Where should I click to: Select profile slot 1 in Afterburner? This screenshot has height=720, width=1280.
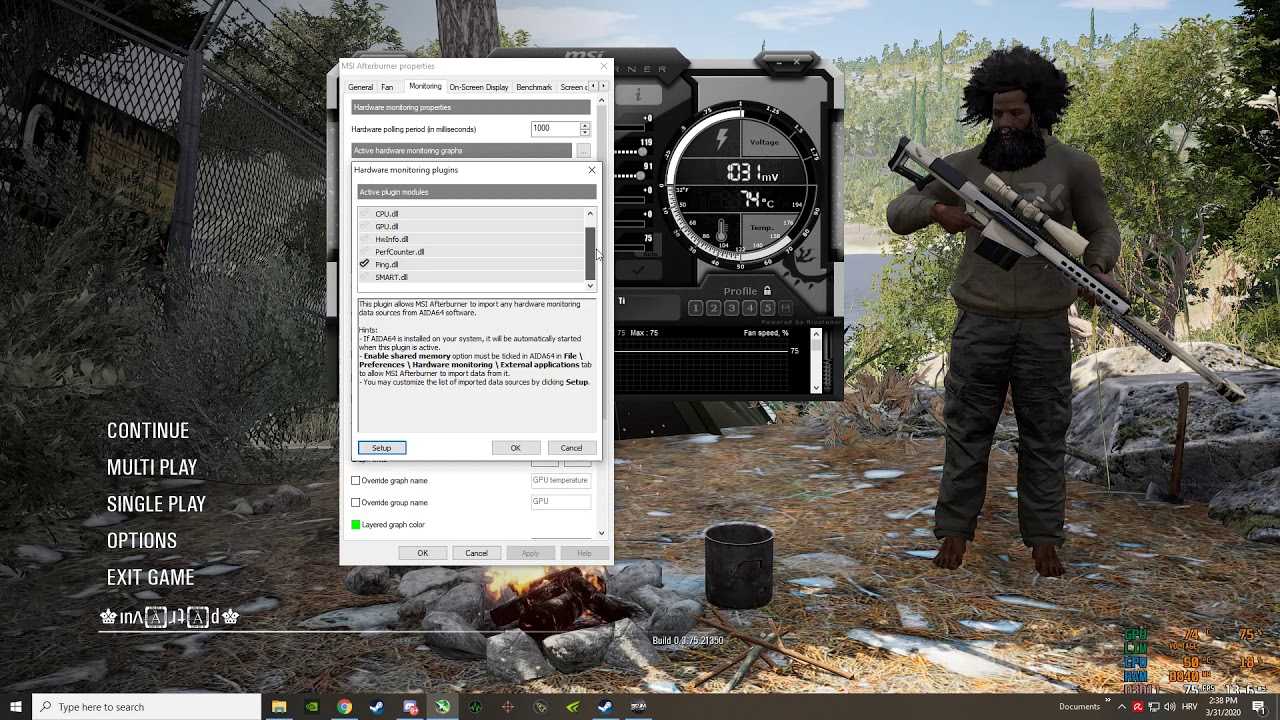tap(696, 308)
